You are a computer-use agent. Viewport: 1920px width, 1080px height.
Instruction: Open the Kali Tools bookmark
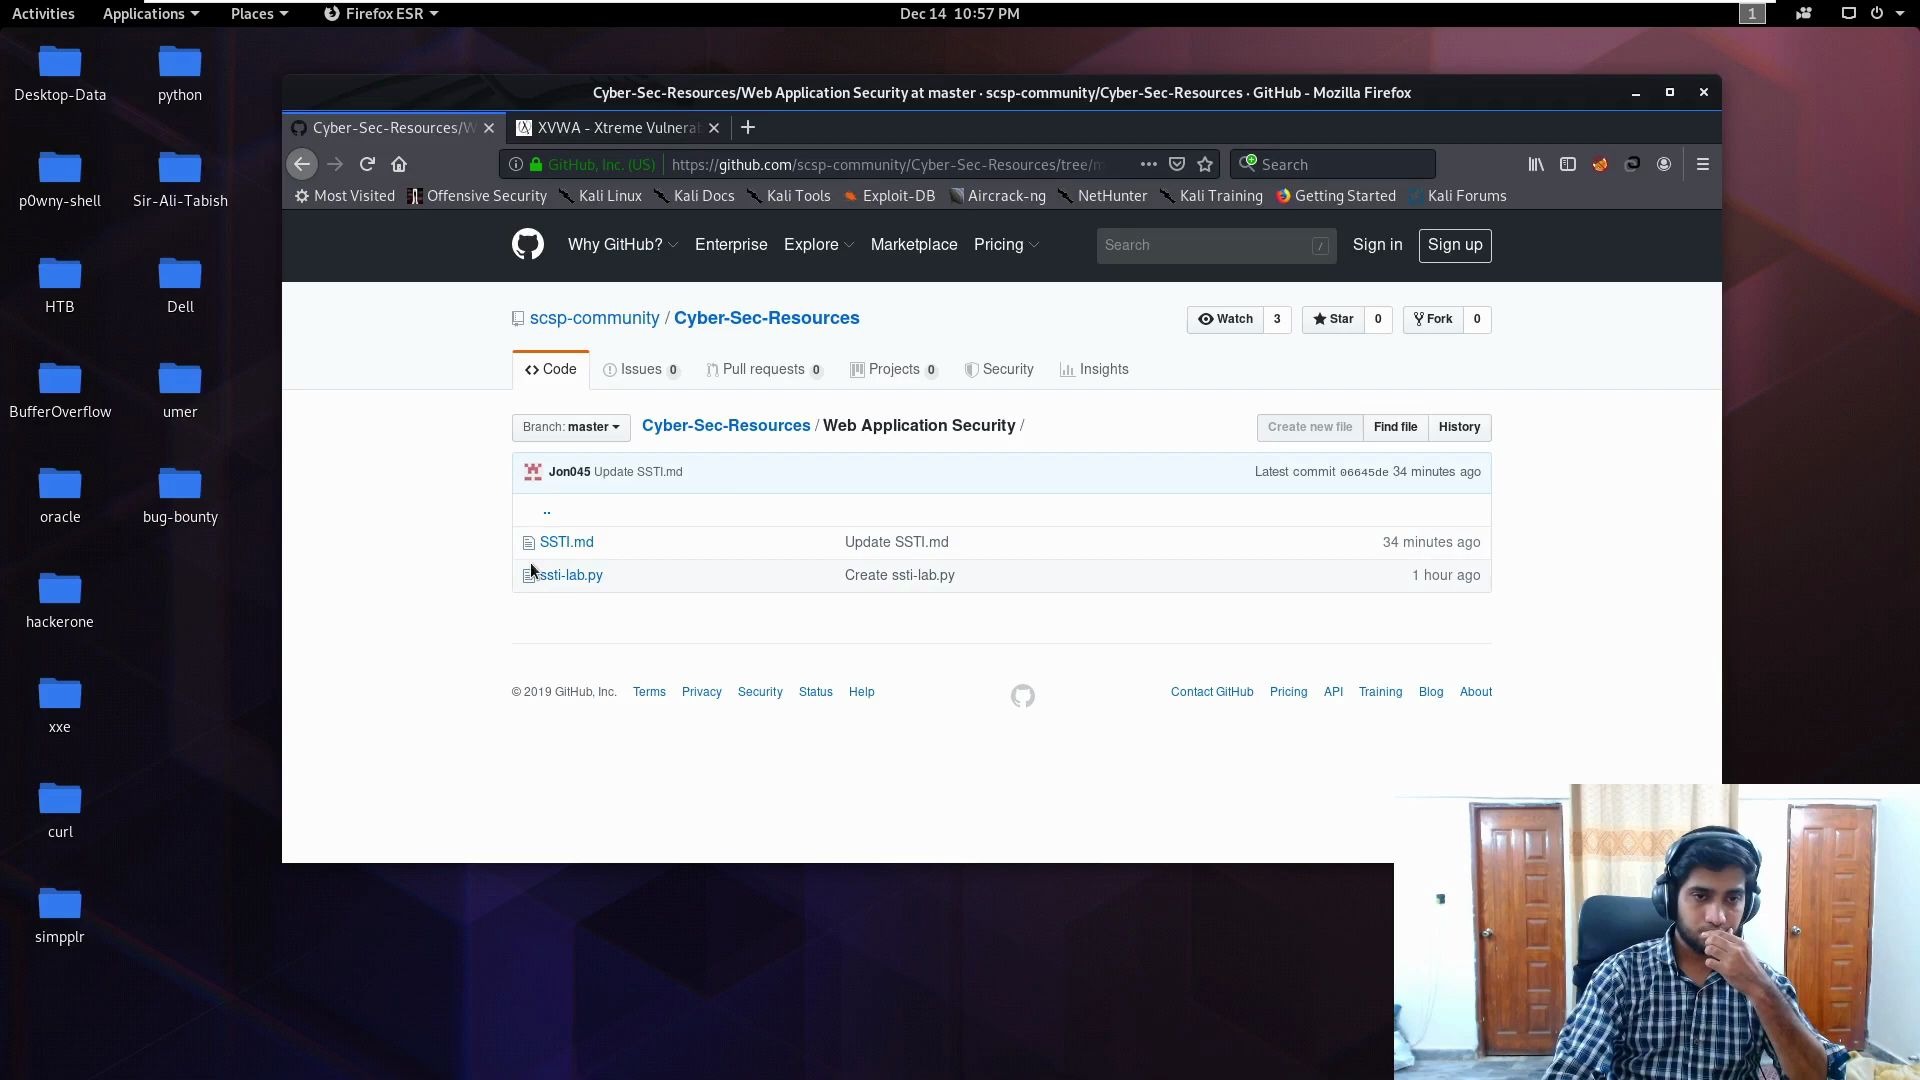tap(788, 196)
